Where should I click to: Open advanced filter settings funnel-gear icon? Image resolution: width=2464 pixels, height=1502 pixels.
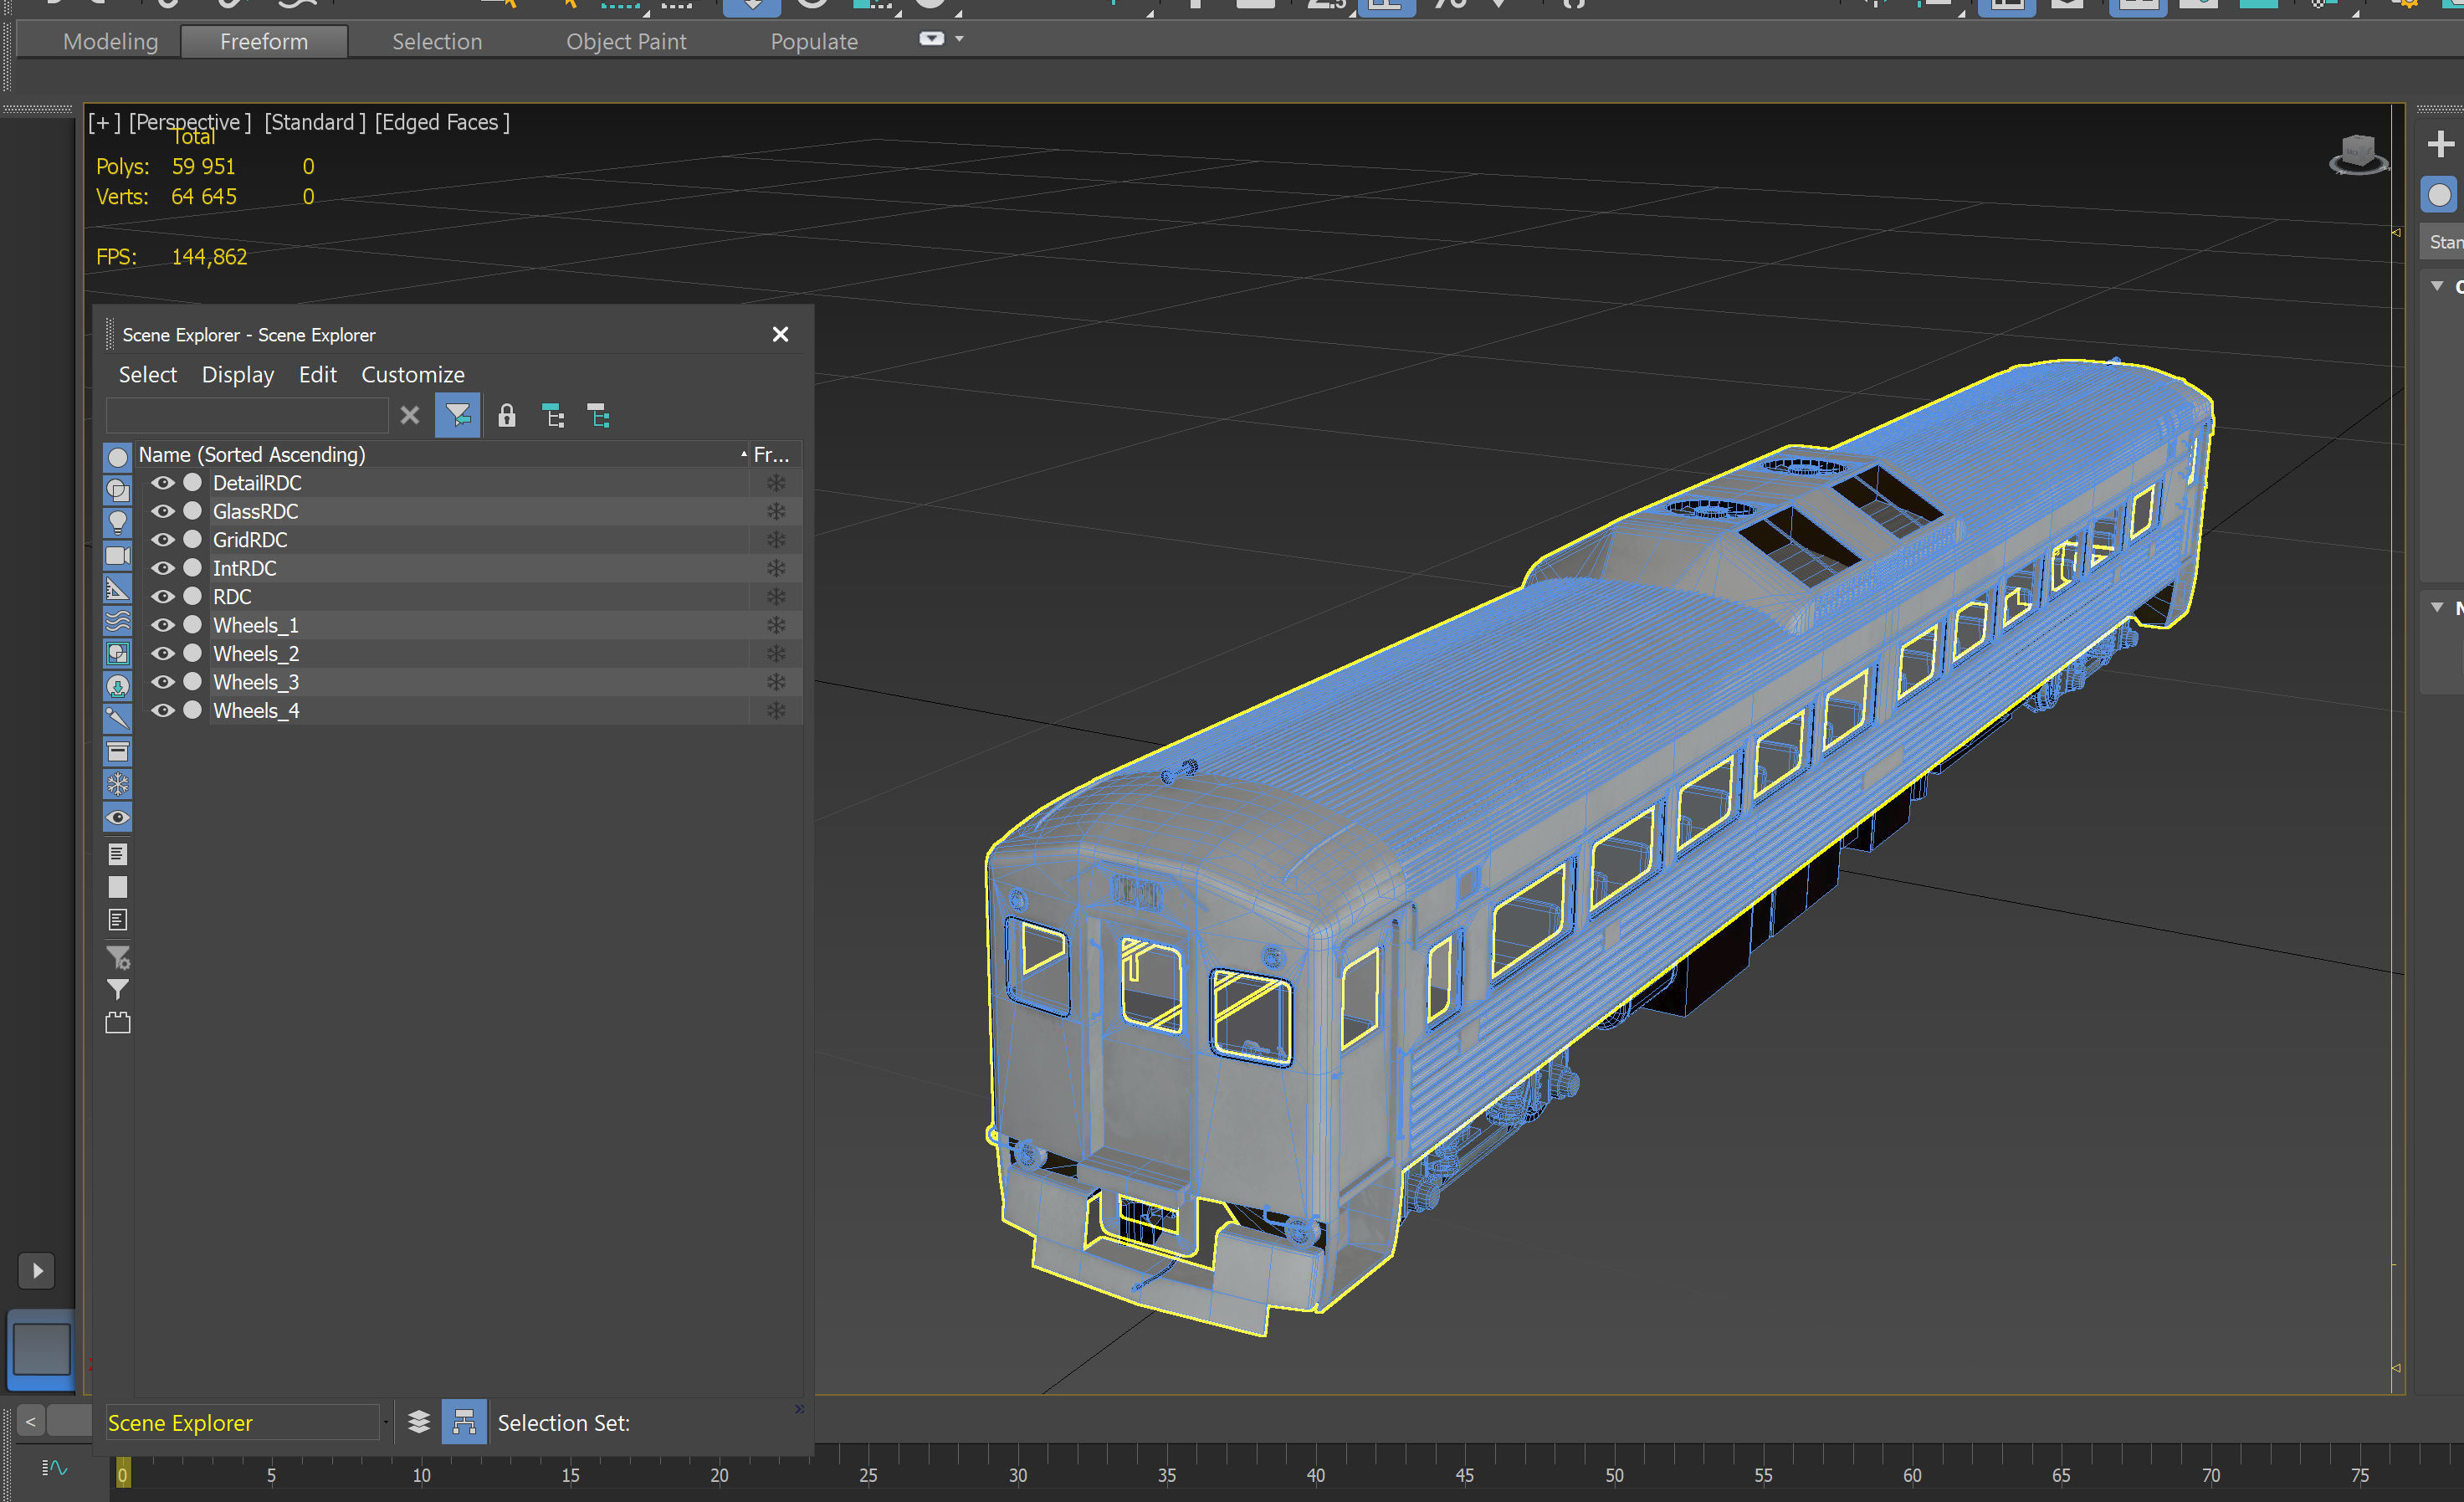(x=118, y=958)
